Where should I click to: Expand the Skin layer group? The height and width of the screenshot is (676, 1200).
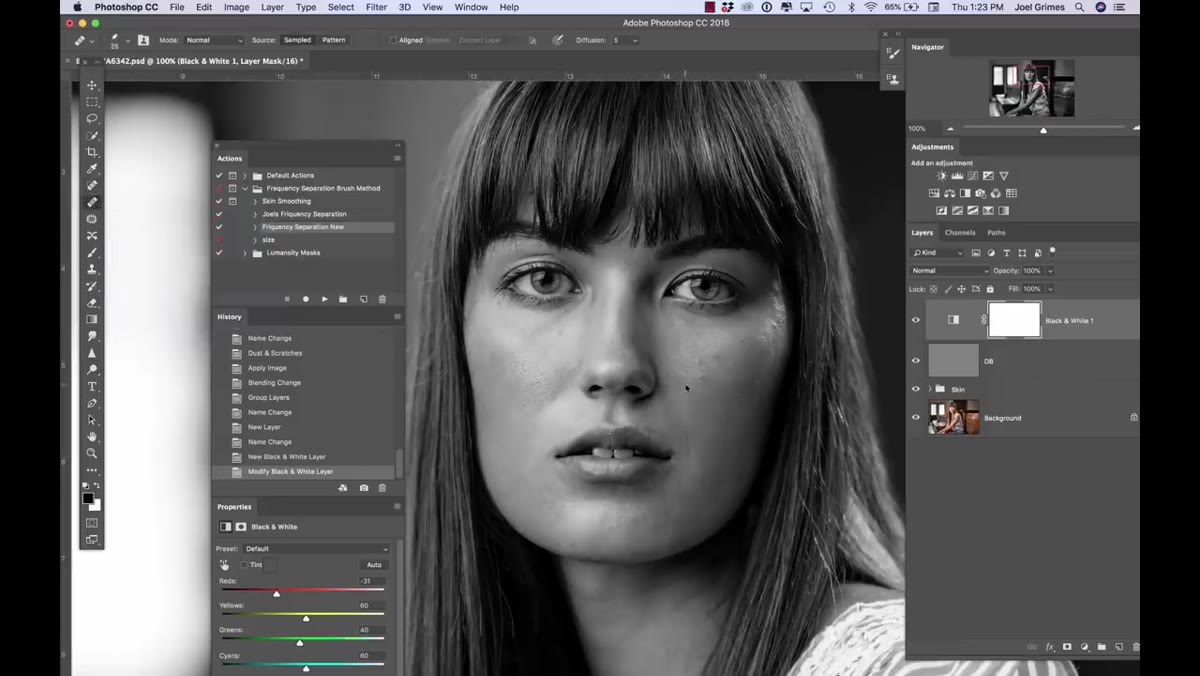930,389
